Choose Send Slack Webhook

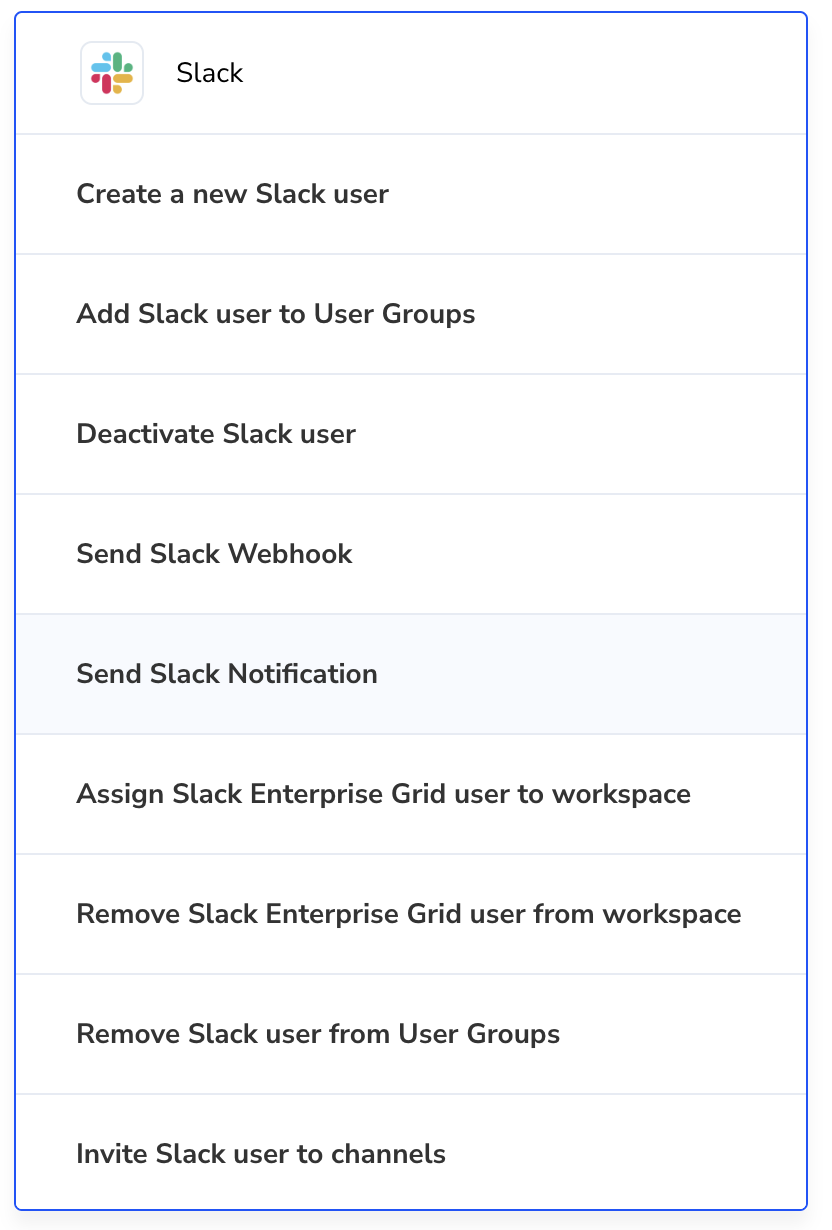point(411,554)
